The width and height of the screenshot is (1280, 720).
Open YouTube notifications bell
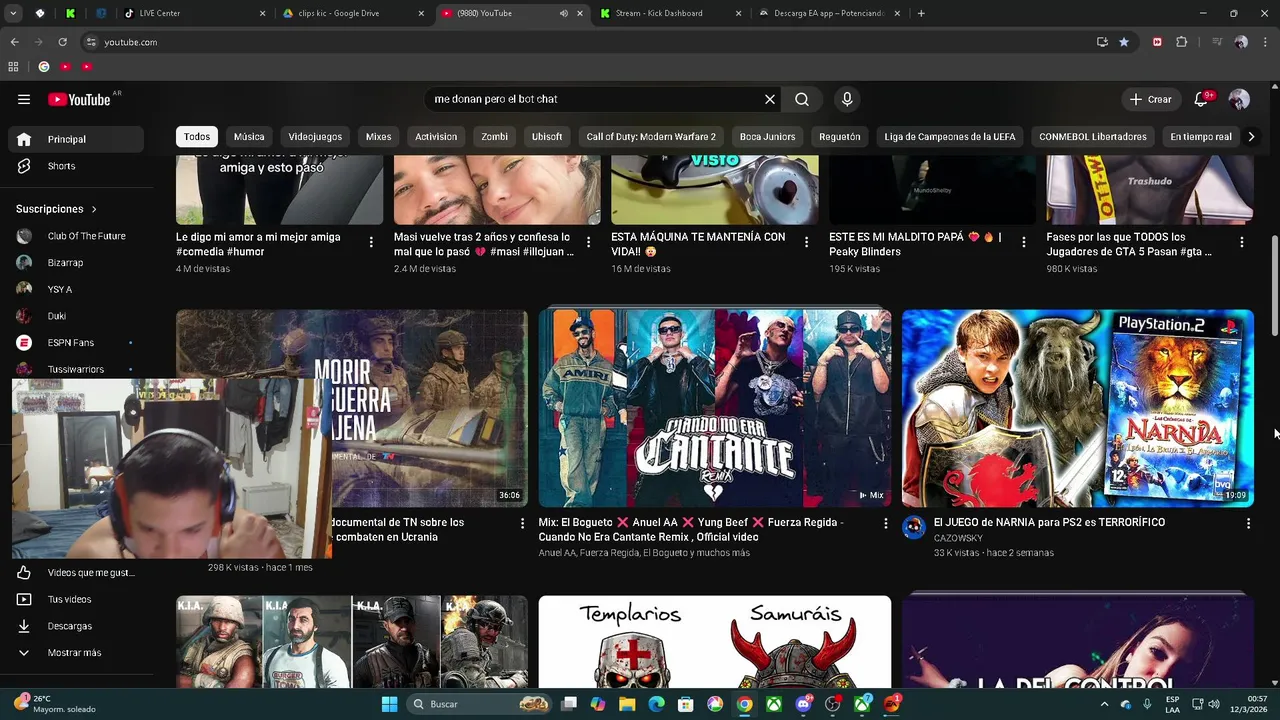click(1201, 99)
